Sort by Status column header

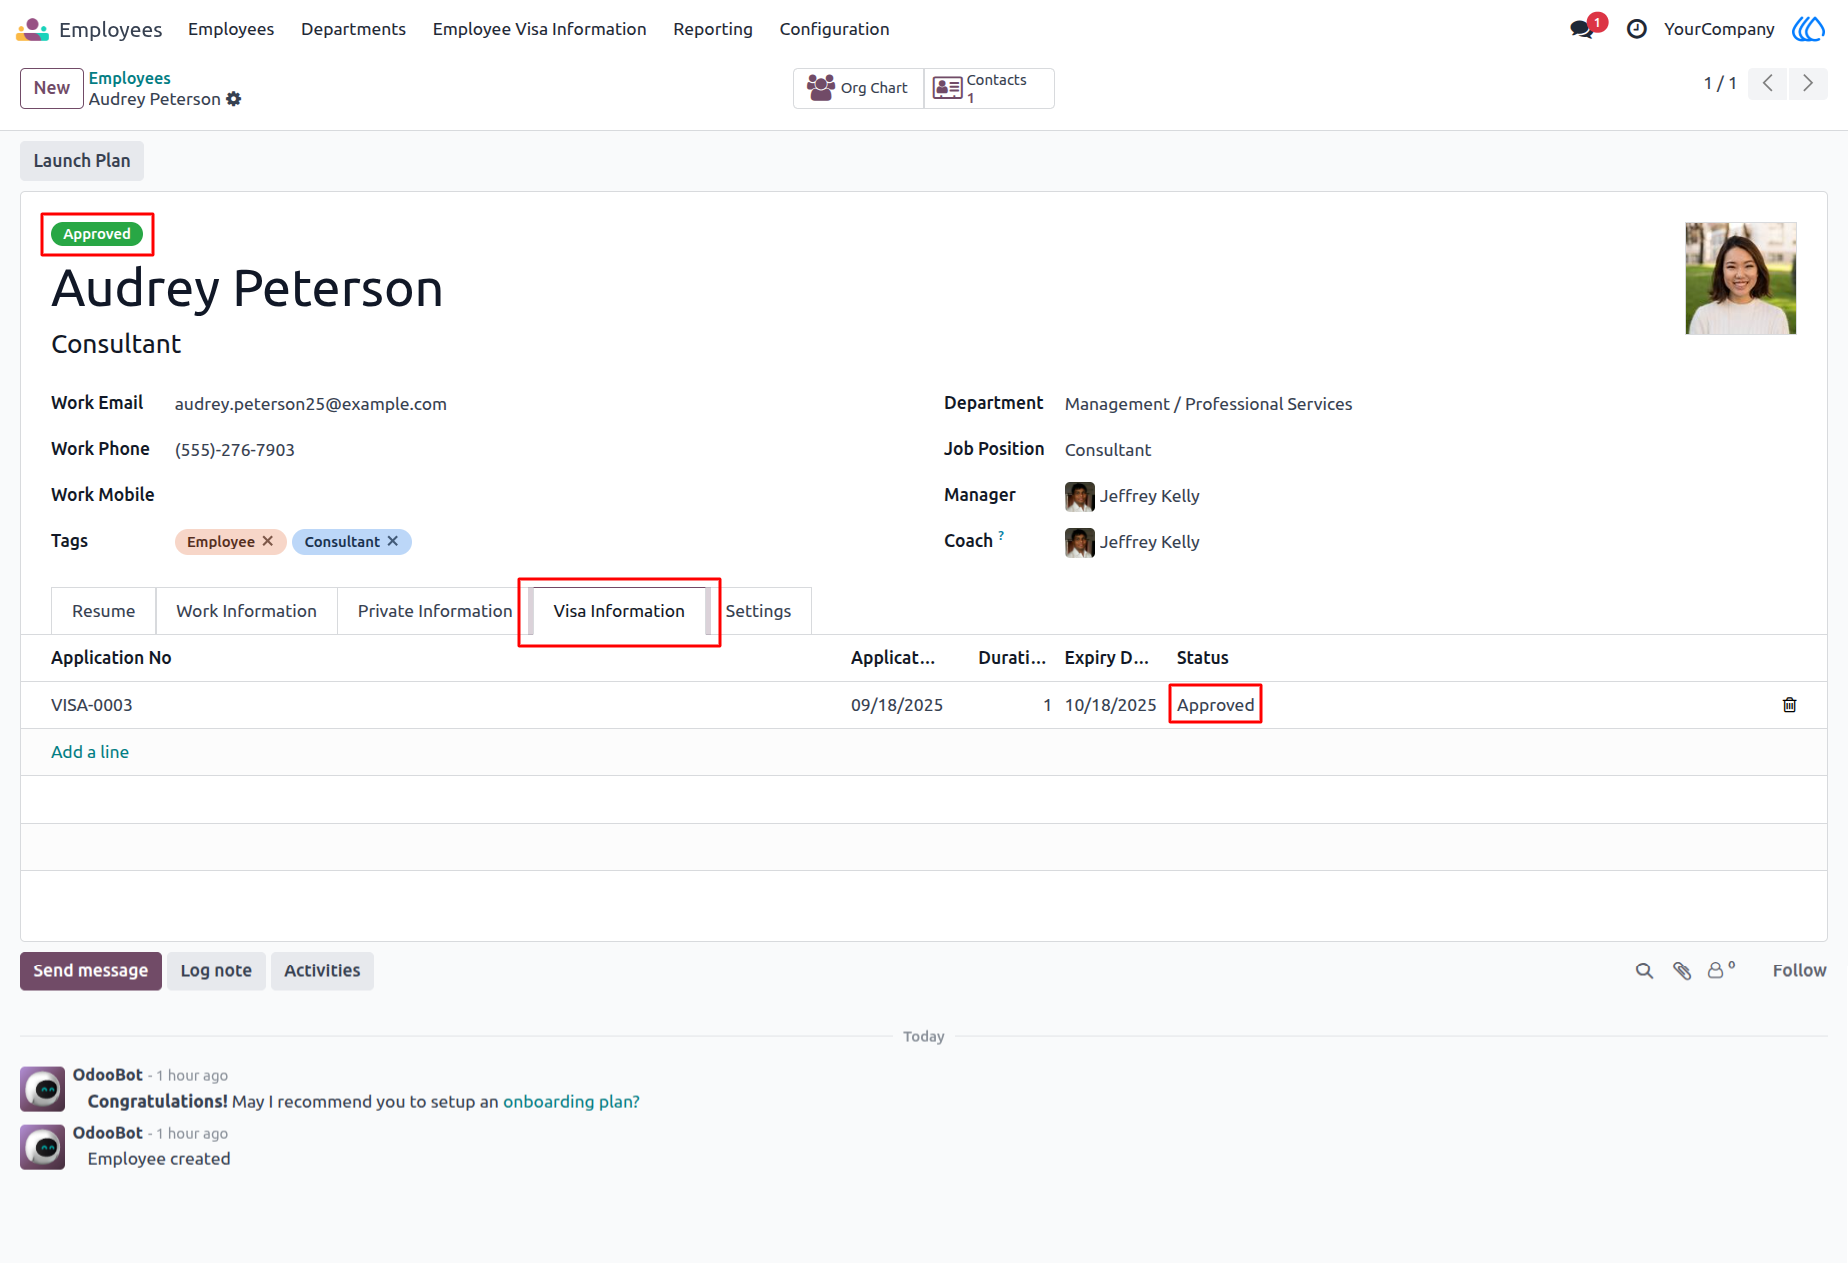click(x=1202, y=658)
